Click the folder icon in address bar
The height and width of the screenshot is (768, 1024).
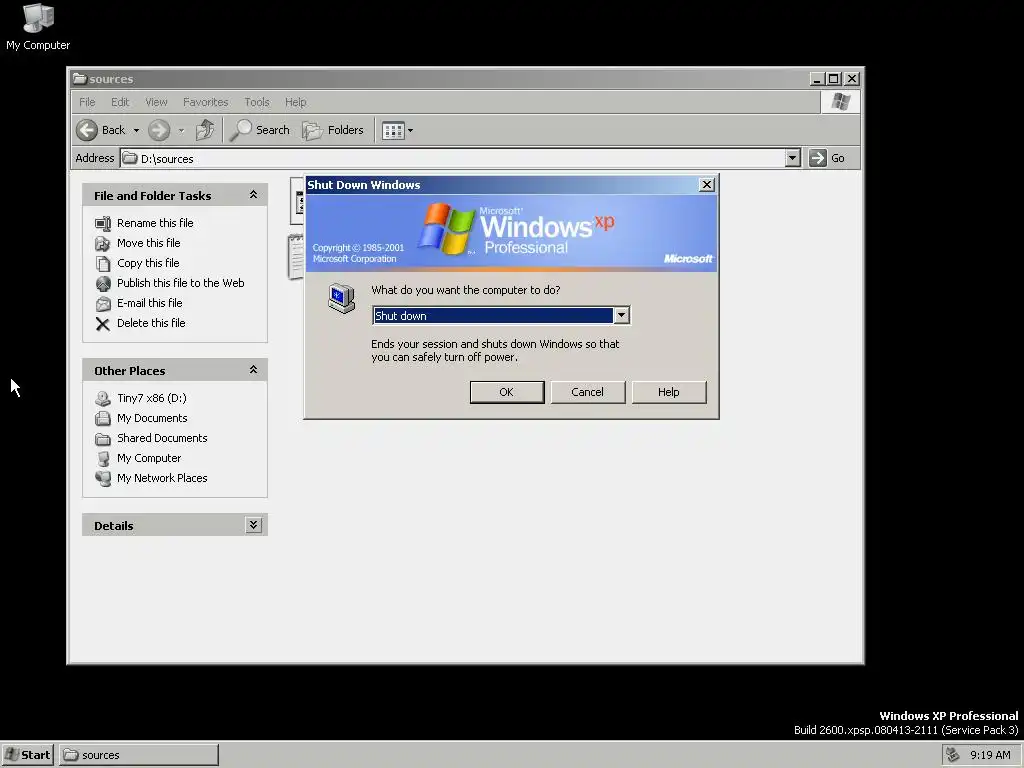(x=130, y=158)
